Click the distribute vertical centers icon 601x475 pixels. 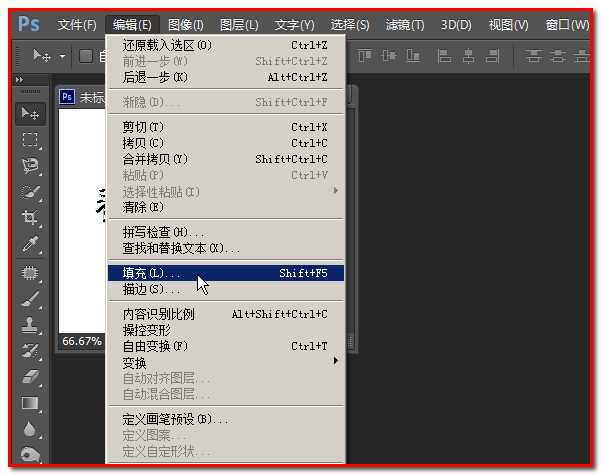[x=558, y=56]
